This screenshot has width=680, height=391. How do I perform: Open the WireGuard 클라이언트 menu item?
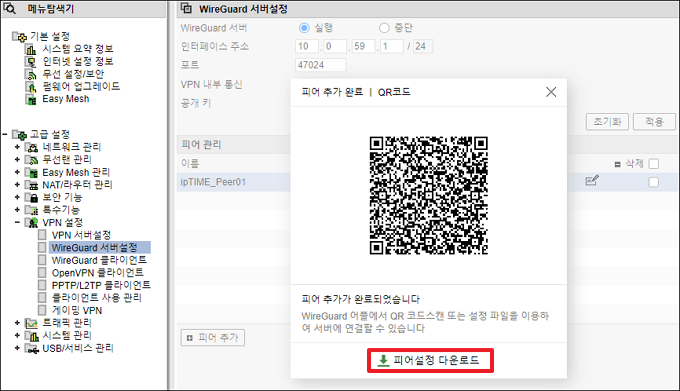pos(99,261)
